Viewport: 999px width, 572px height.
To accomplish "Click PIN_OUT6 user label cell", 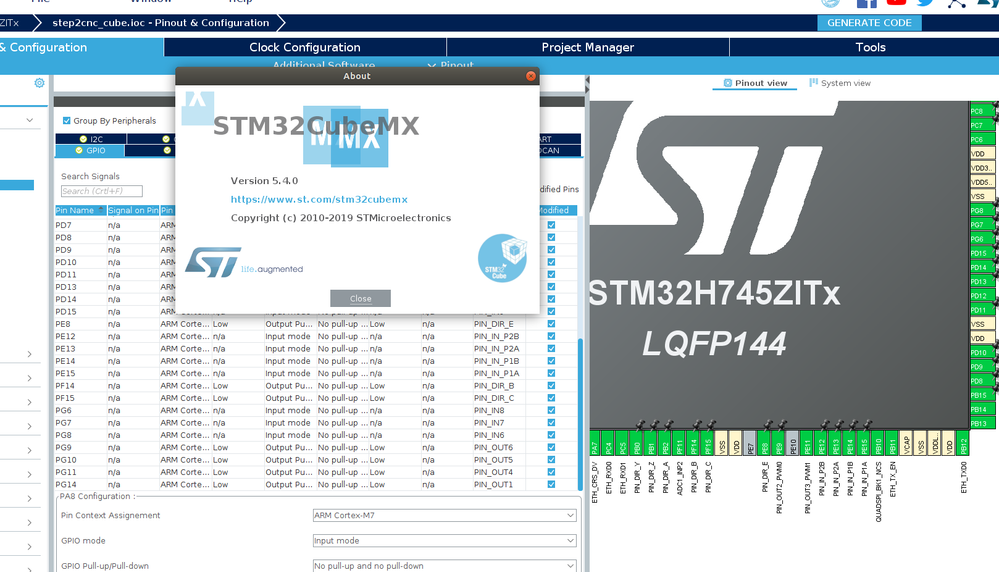I will coord(499,447).
